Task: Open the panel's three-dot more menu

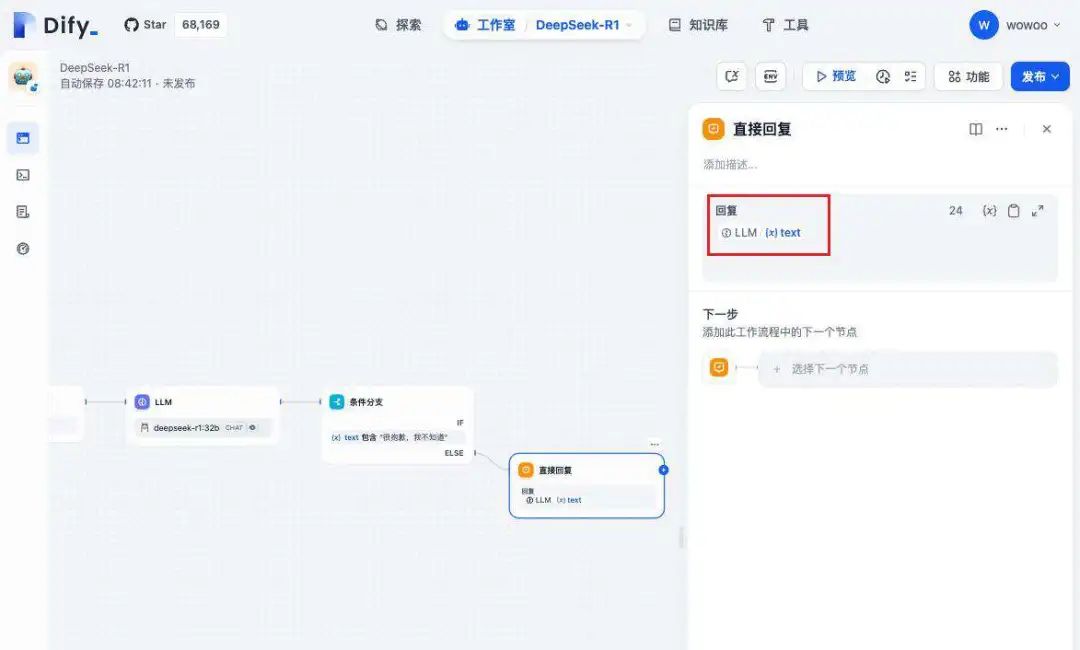Action: (1001, 129)
